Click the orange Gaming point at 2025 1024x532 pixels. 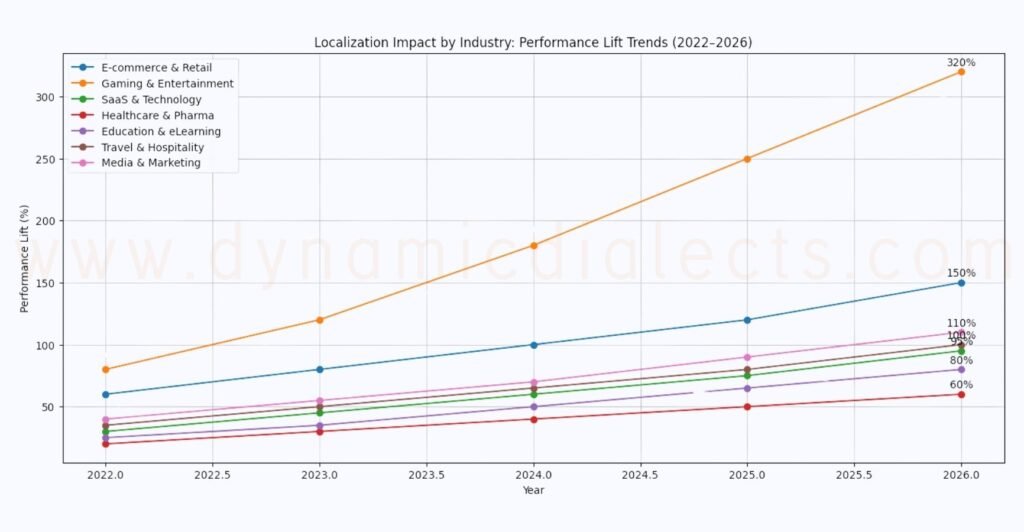pyautogui.click(x=748, y=159)
